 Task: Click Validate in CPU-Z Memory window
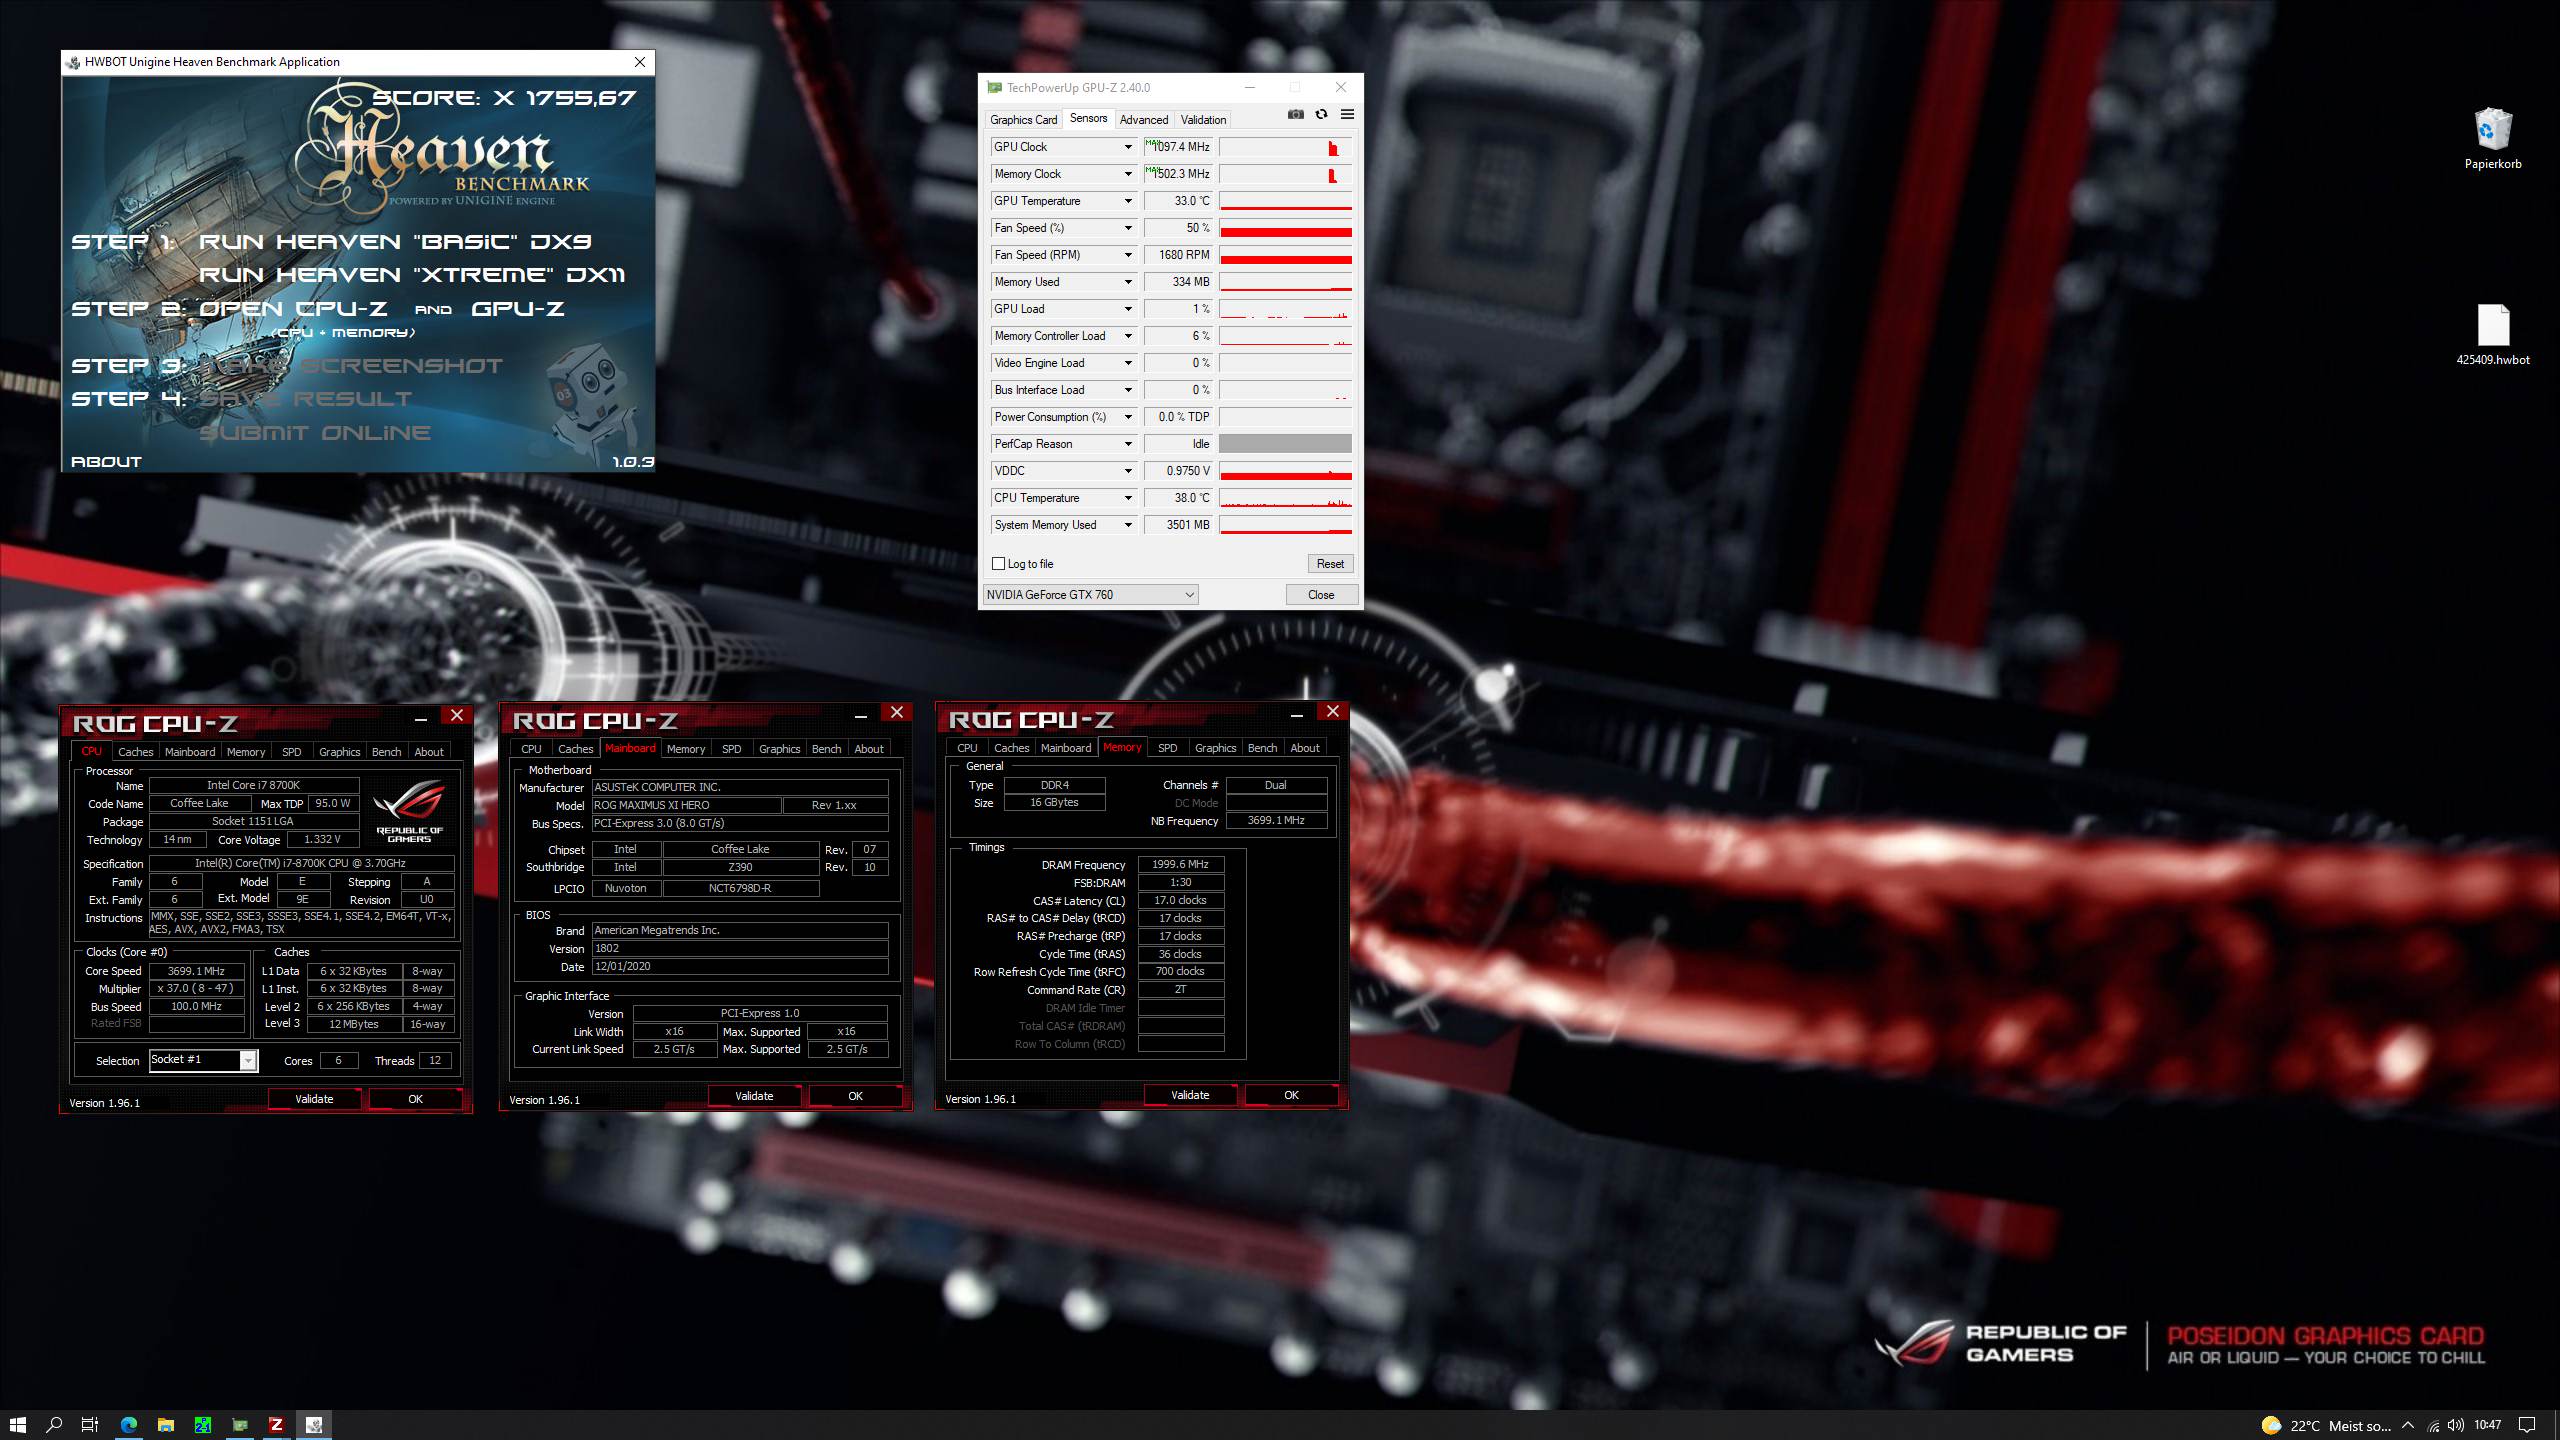1190,1095
